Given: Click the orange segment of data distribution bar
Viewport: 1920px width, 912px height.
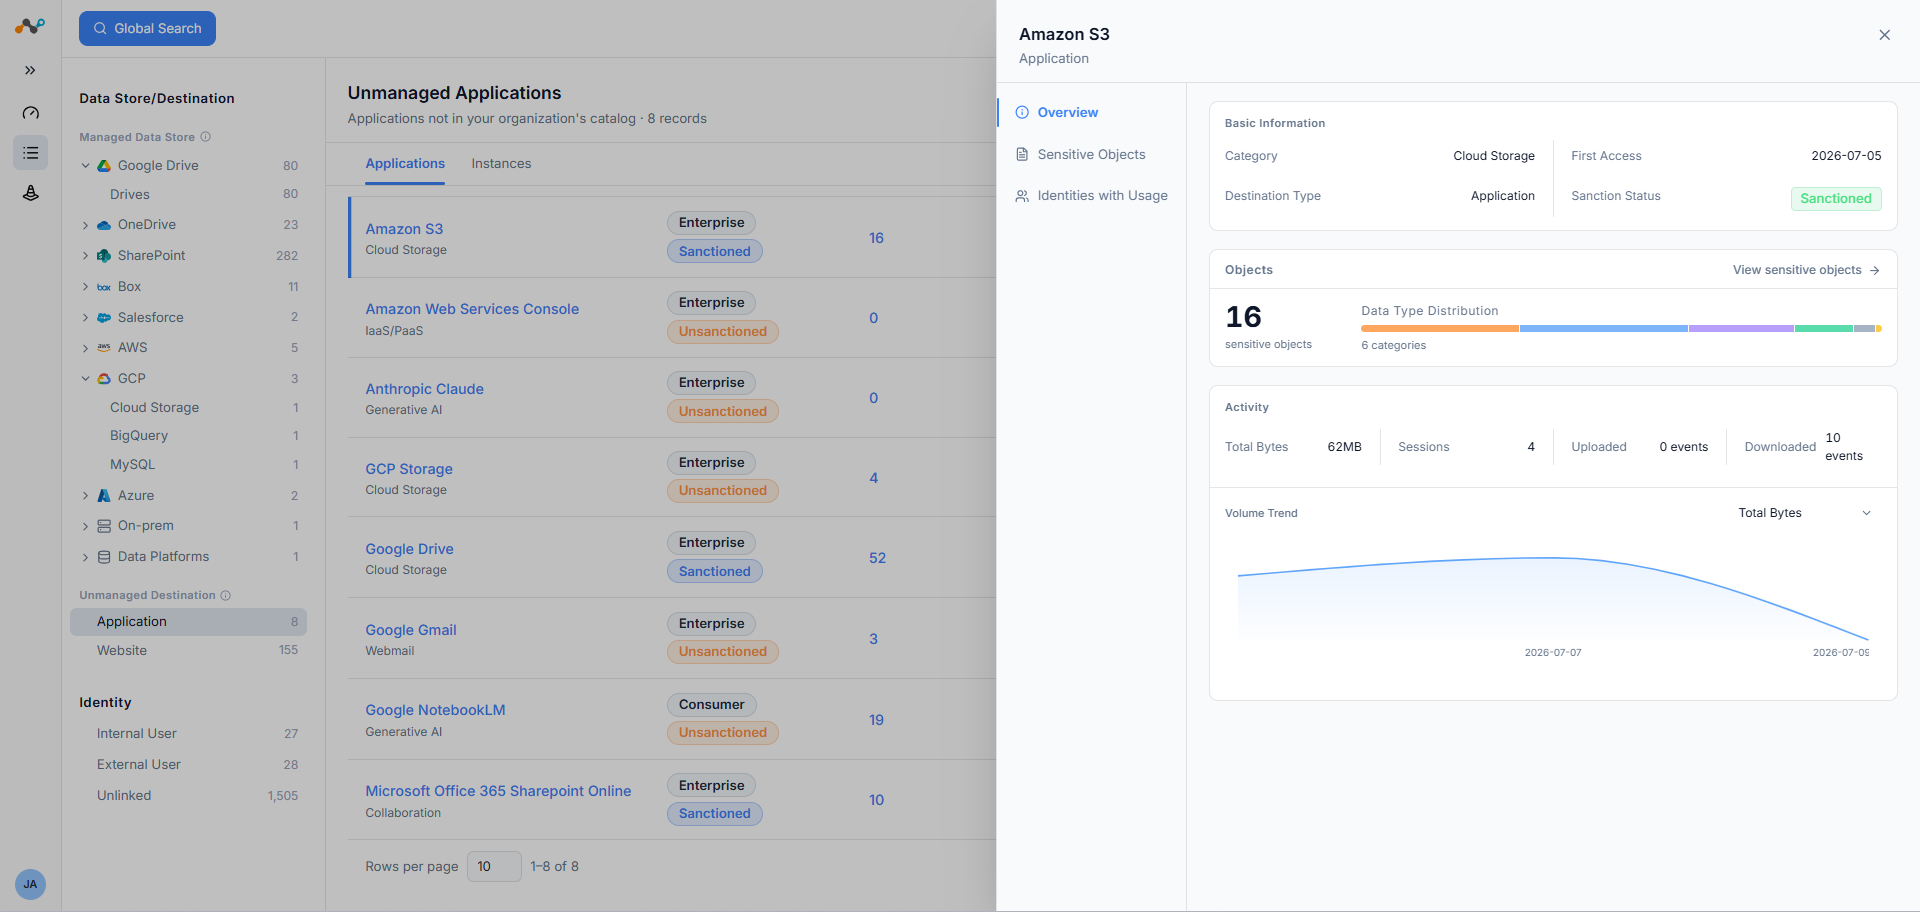Looking at the screenshot, I should 1439,328.
